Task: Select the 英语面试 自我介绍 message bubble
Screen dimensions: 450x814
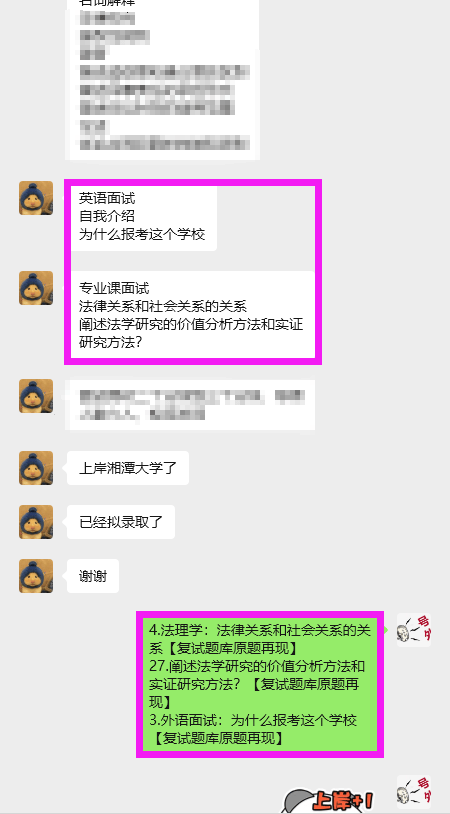Action: (142, 216)
